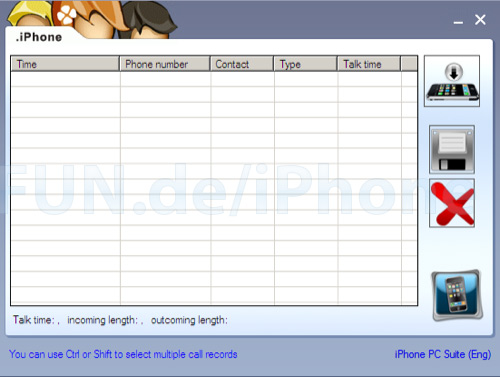The image size is (500, 377).
Task: Sort by the Phone number column header
Action: pos(165,64)
